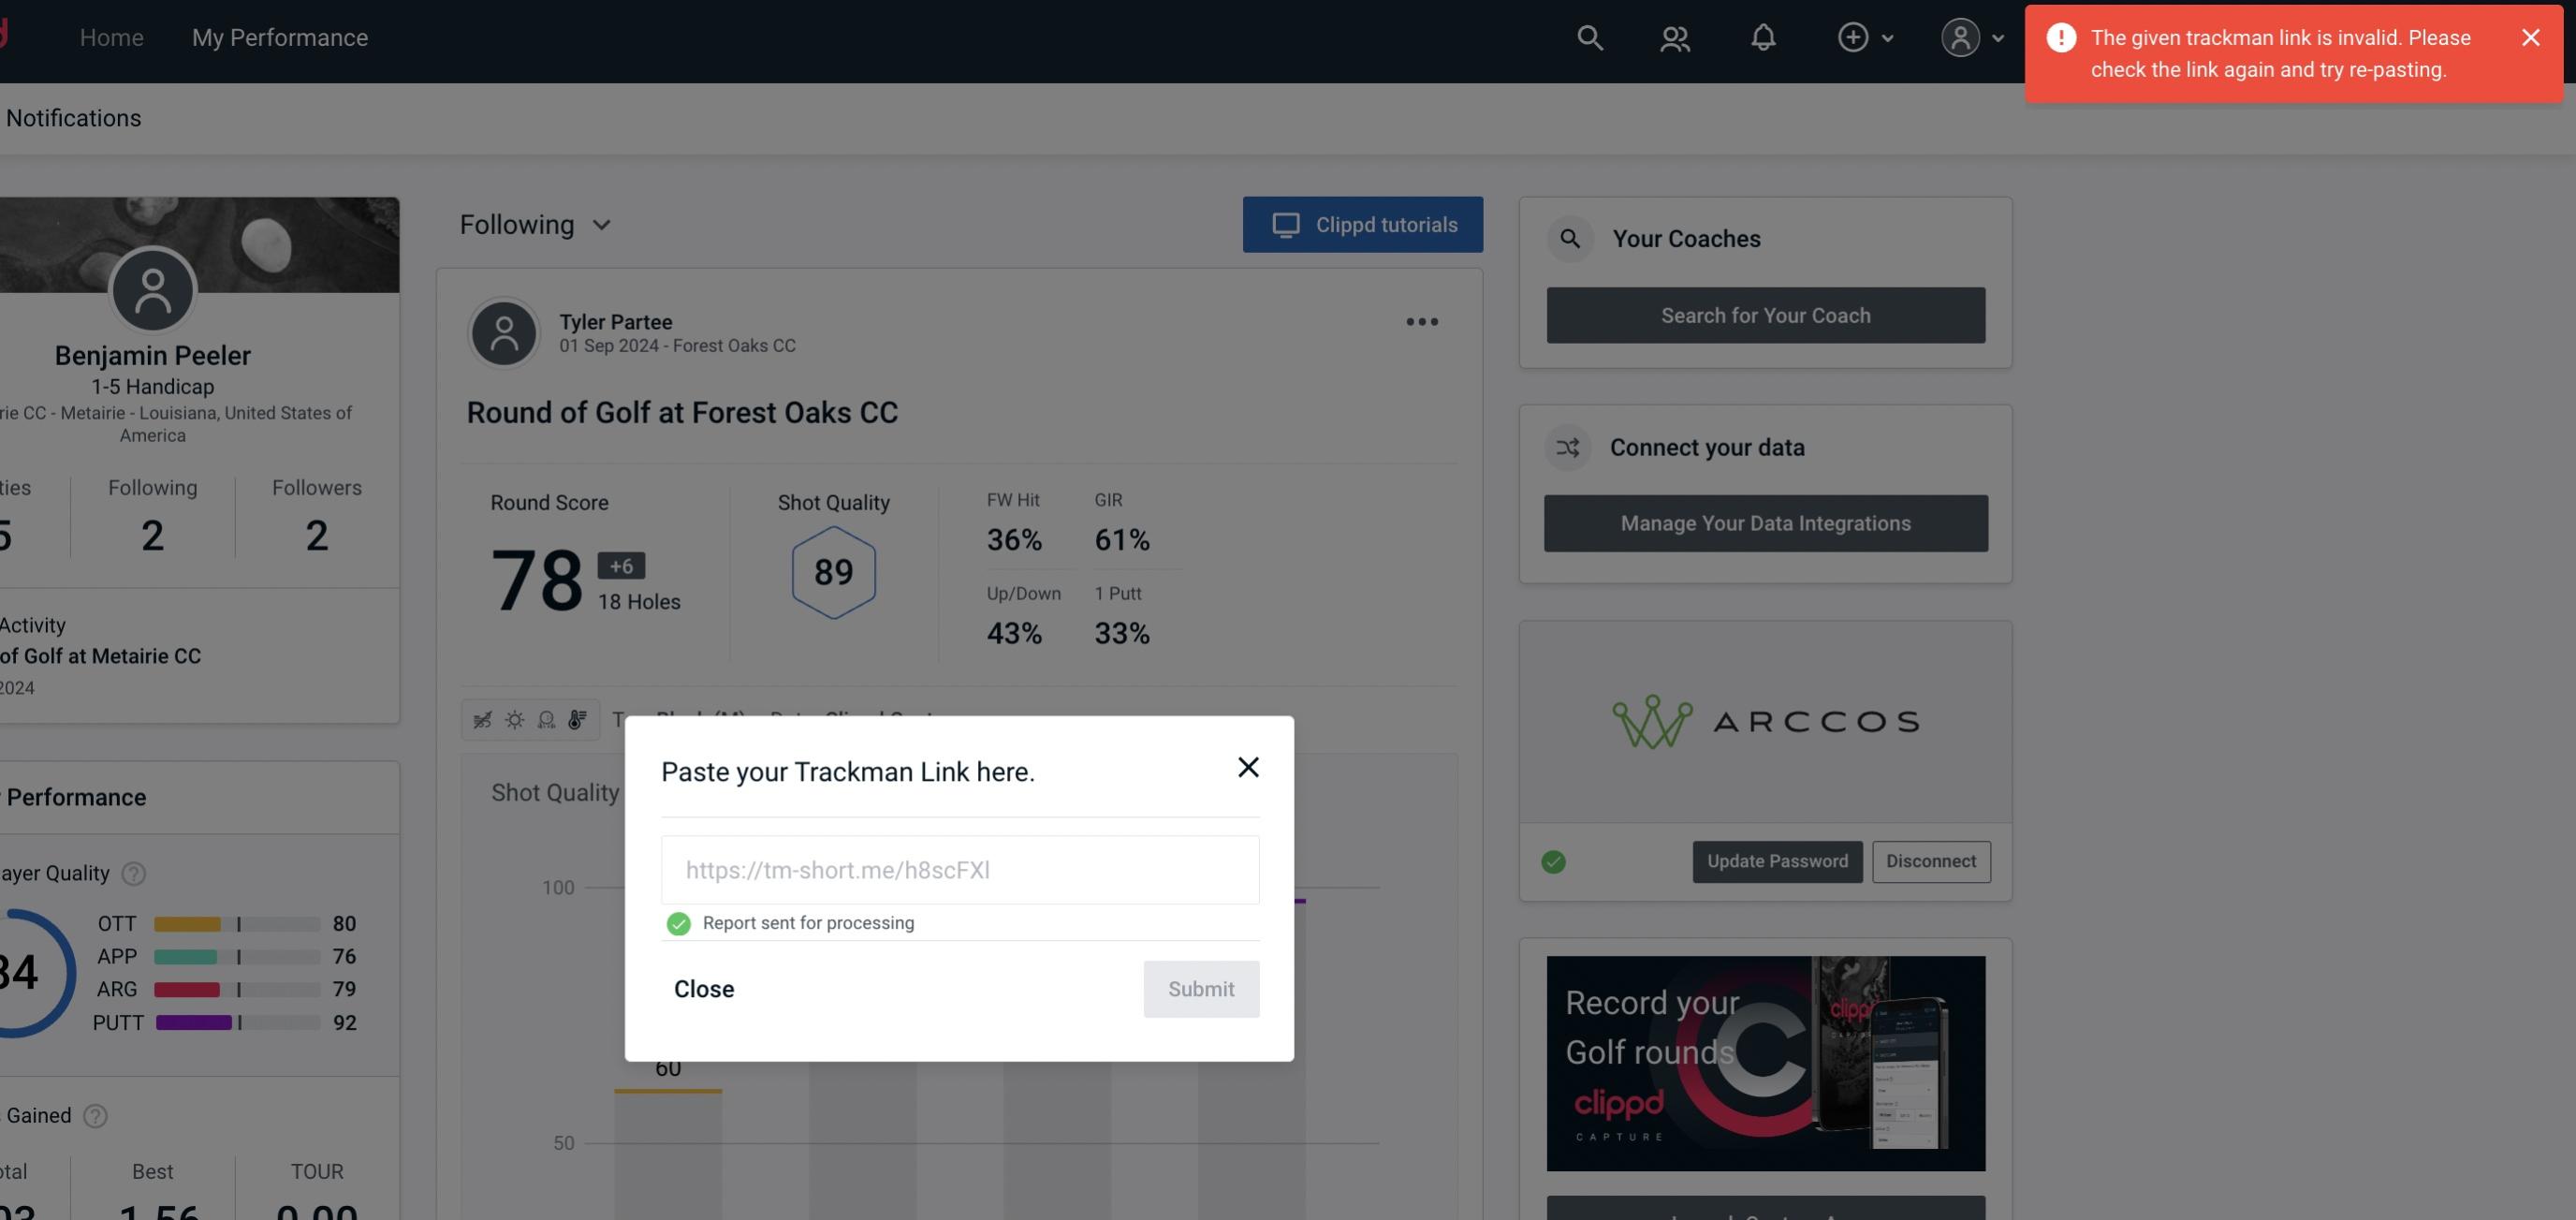
Task: Select the Home menu tab
Action: 110,37
